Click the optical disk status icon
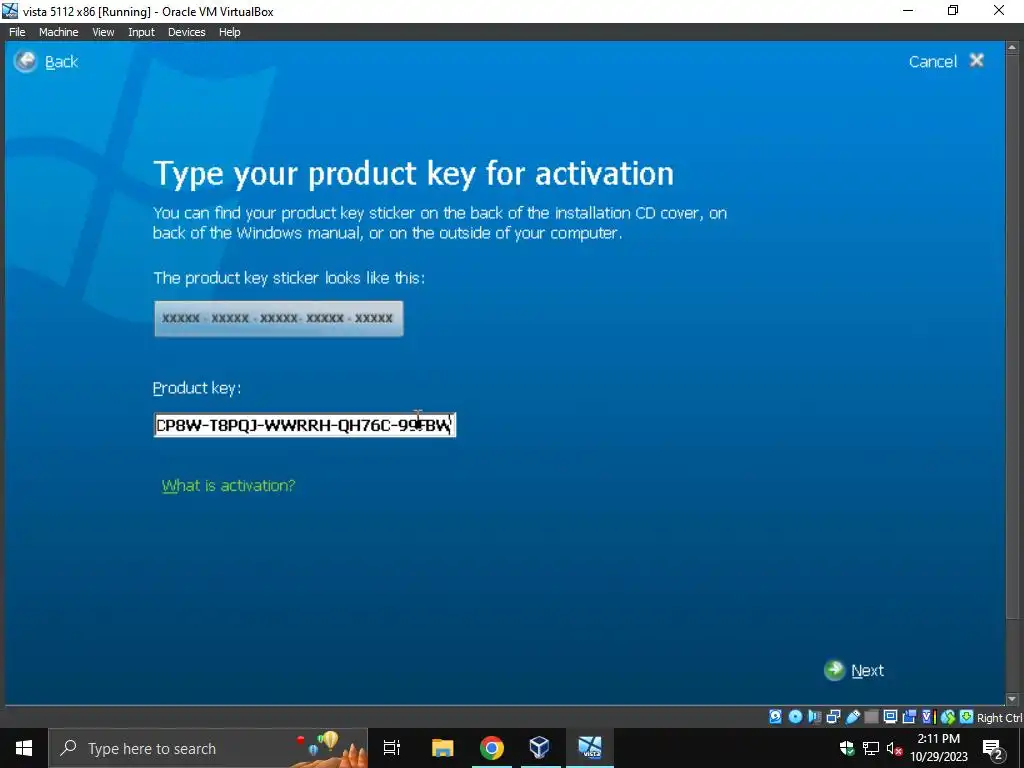Screen dimensions: 1024x768 [795, 717]
